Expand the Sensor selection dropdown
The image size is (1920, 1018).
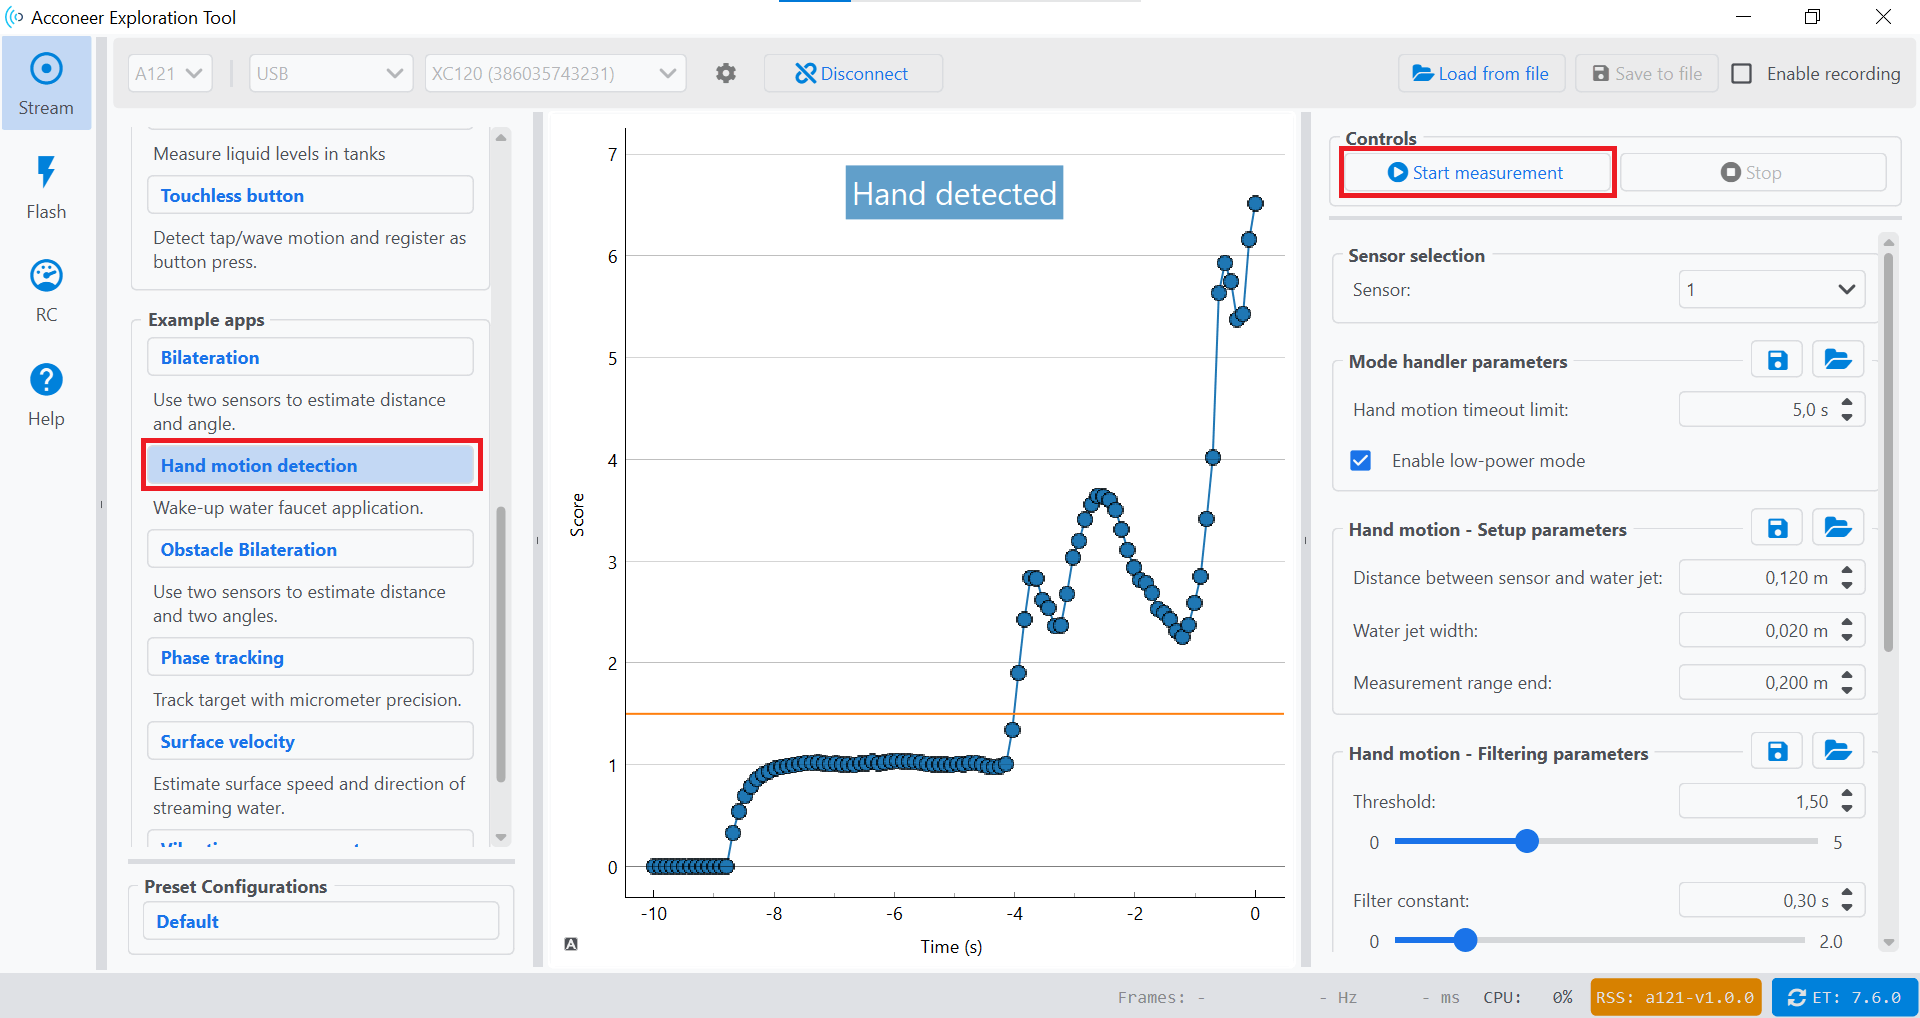[x=1771, y=290]
